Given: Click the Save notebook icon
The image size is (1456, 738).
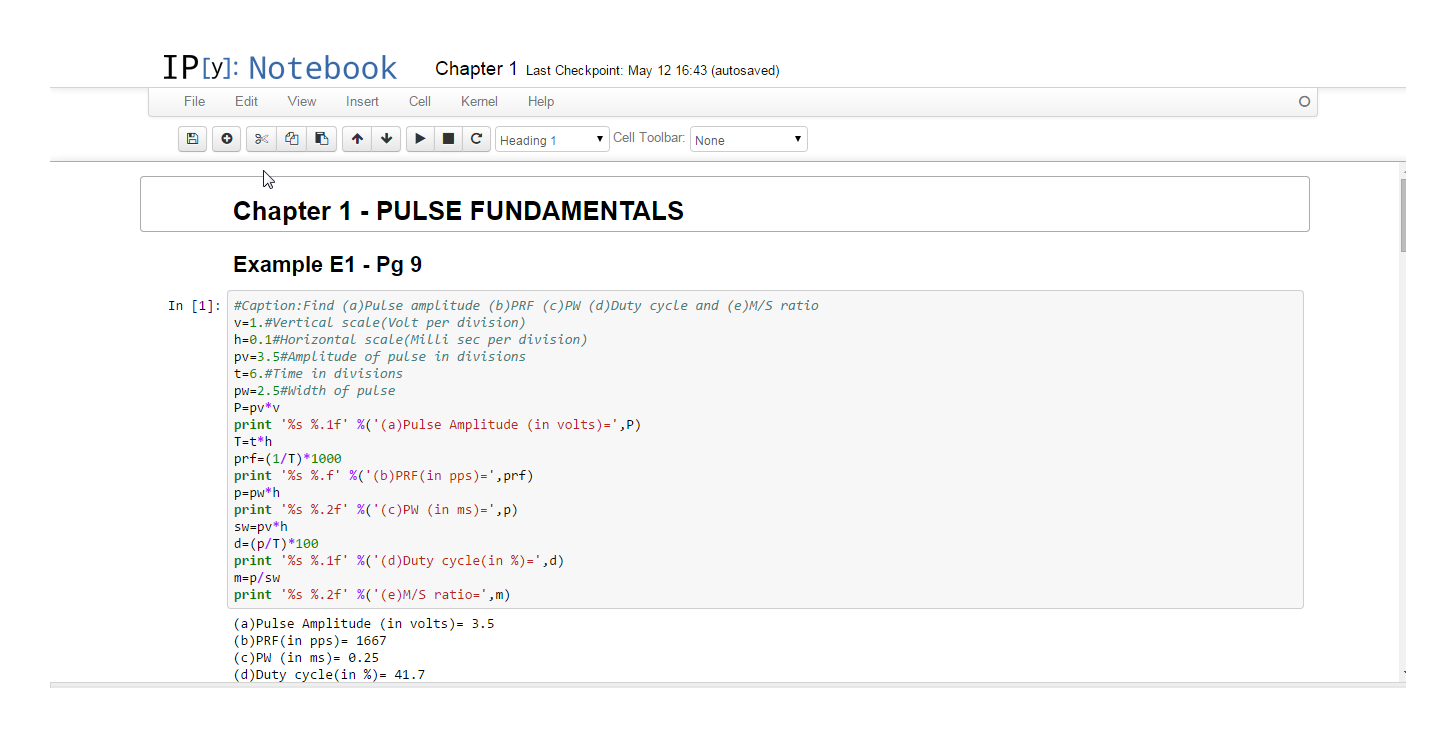Looking at the screenshot, I should point(193,139).
